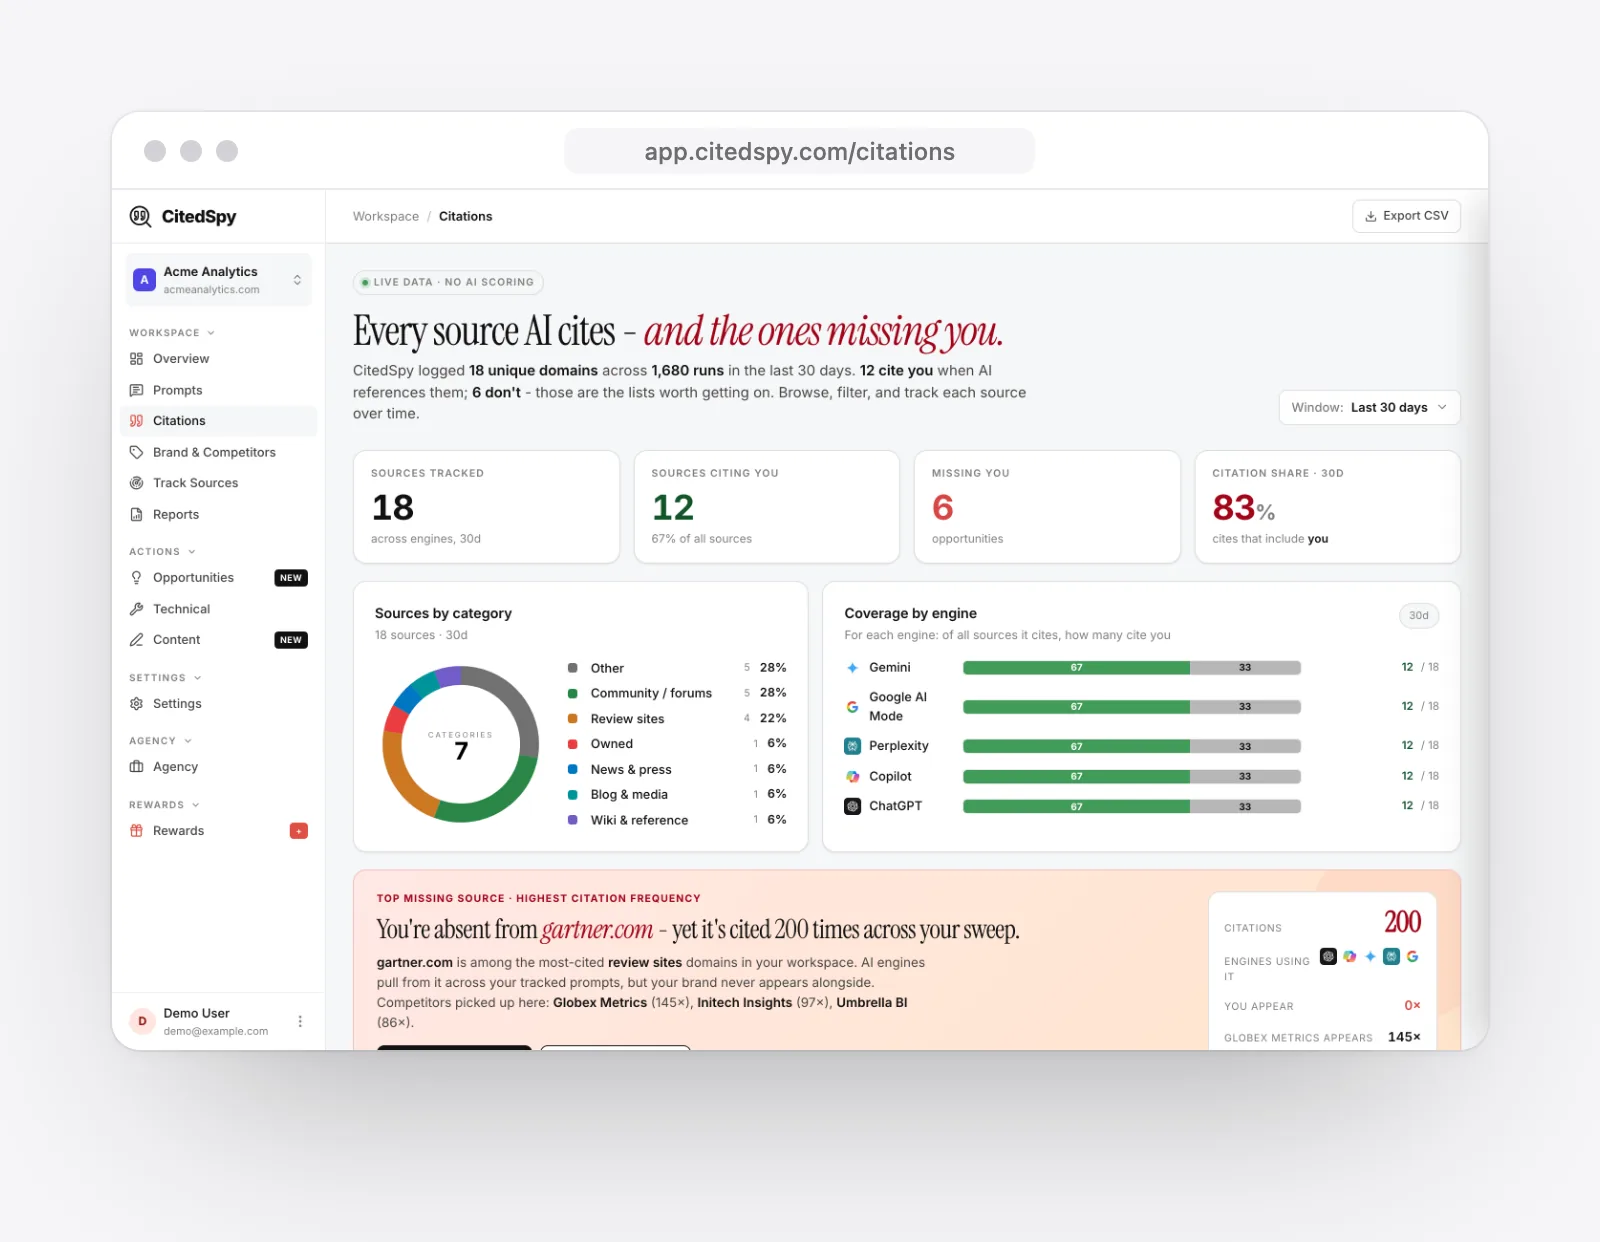This screenshot has width=1600, height=1242.
Task: Click the Citations quote icon
Action: [x=137, y=421]
